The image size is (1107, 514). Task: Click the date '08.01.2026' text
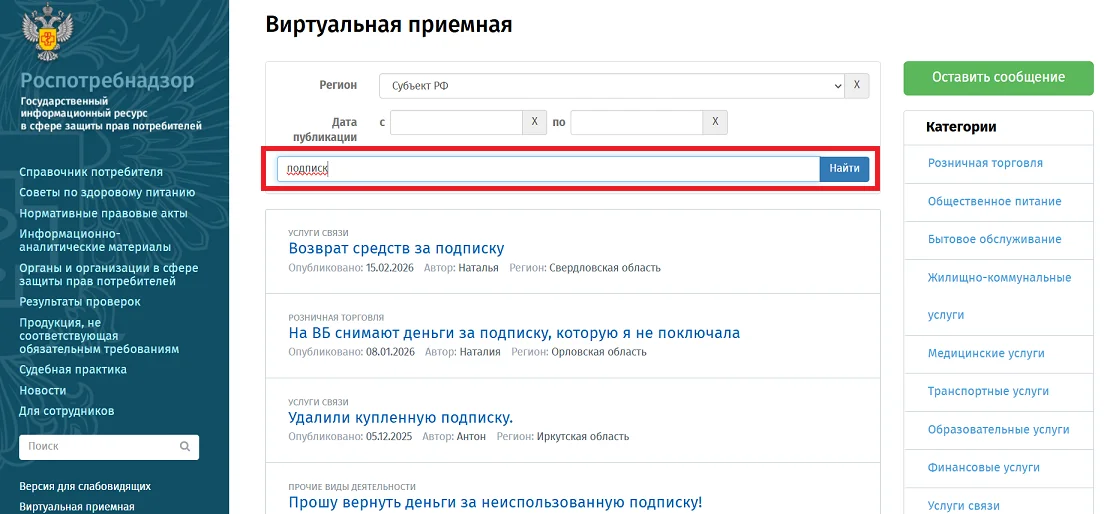[x=391, y=352]
